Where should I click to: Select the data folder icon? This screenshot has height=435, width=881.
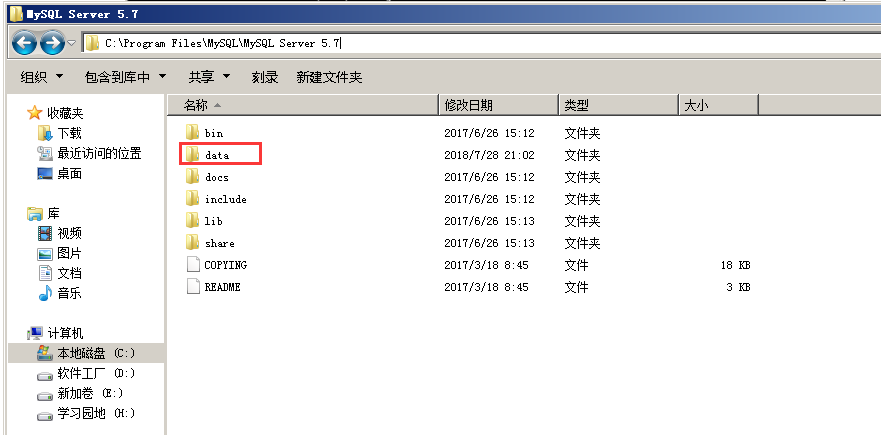[193, 154]
